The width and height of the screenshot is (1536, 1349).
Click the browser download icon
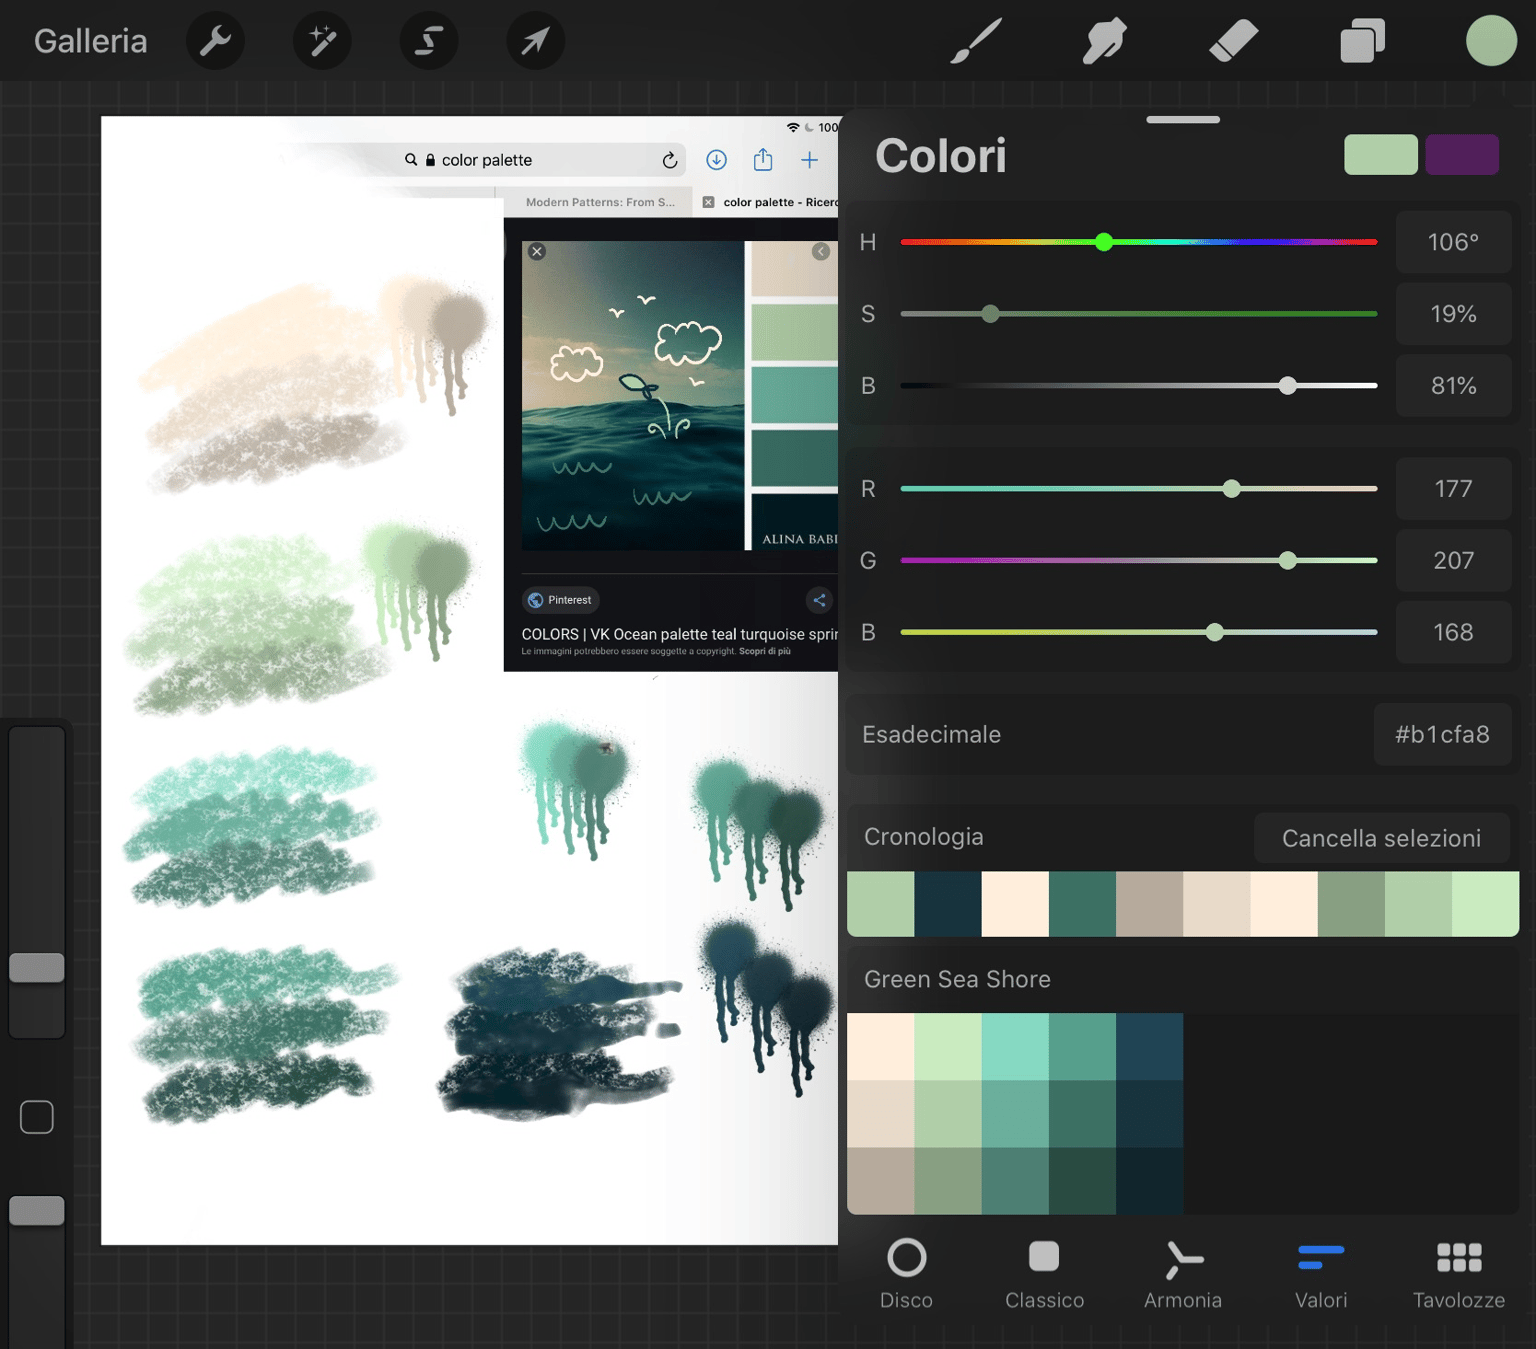pyautogui.click(x=716, y=160)
